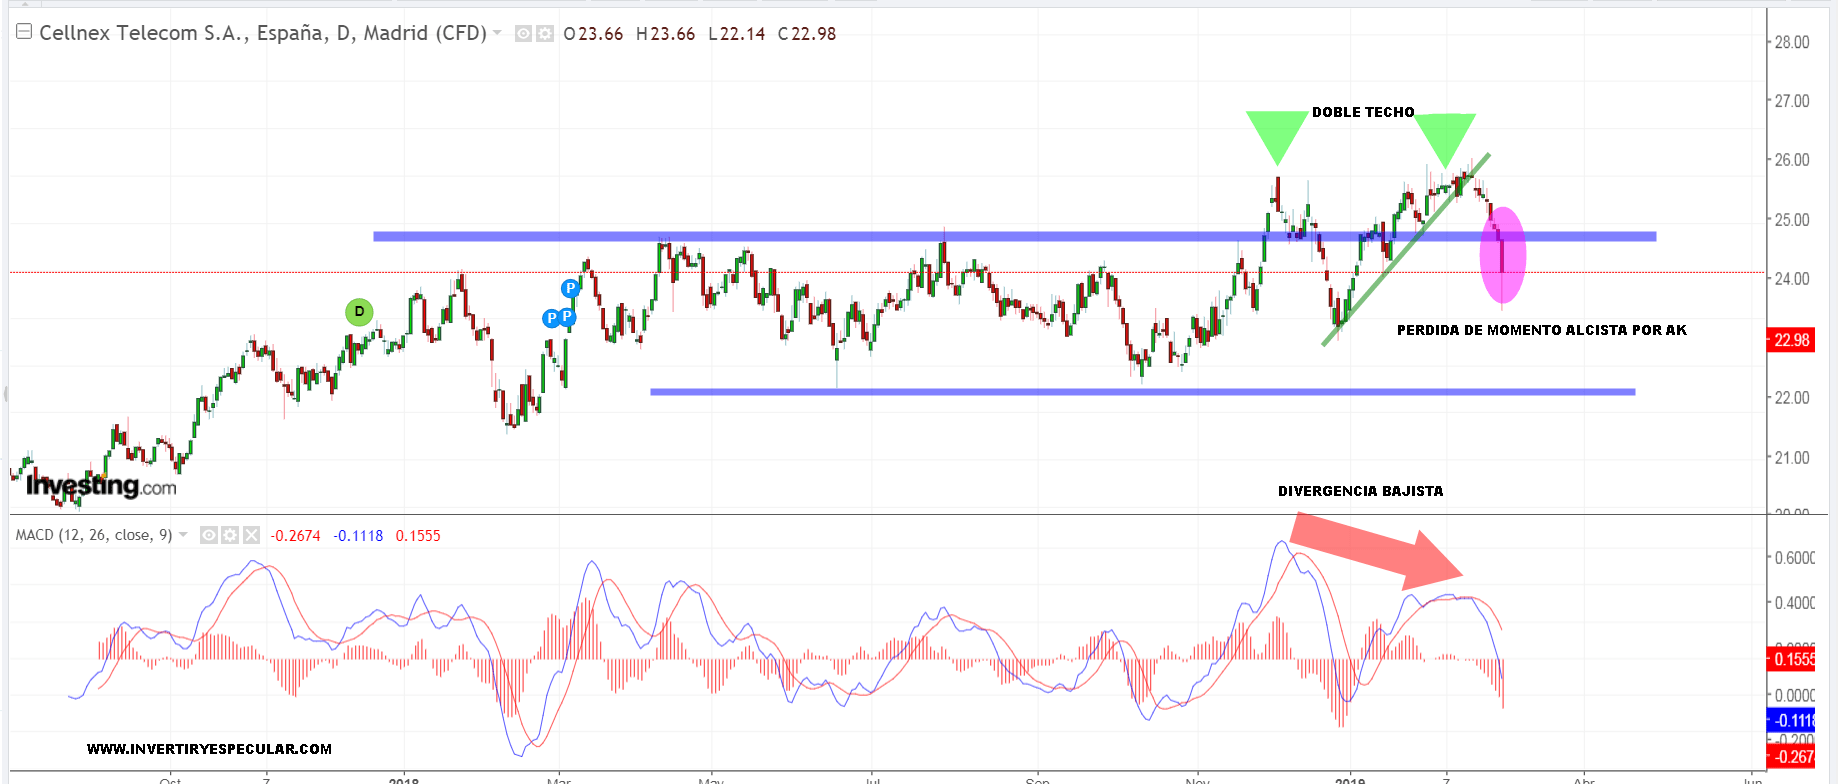This screenshot has height=784, width=1838.
Task: Click the left green double-top triangle
Action: [1276, 132]
